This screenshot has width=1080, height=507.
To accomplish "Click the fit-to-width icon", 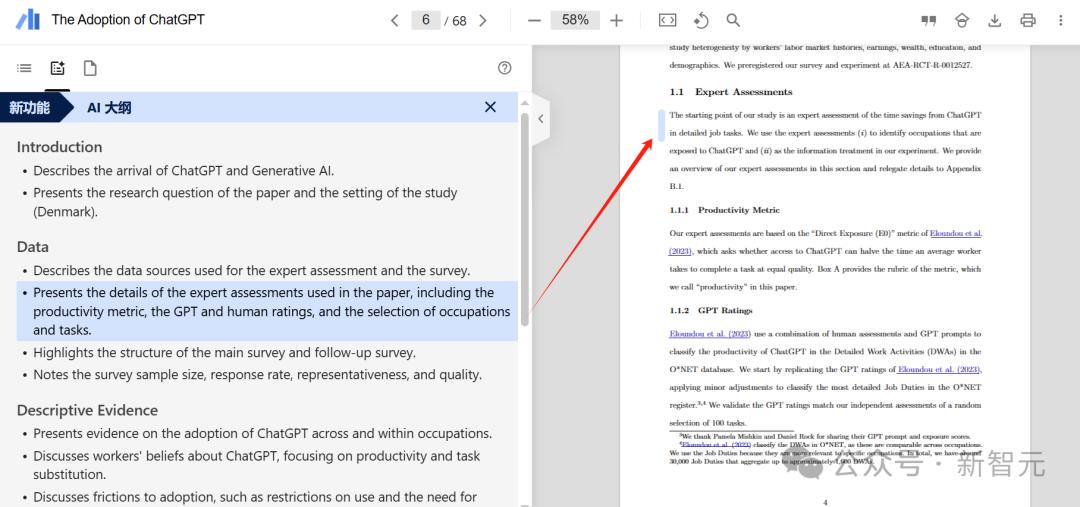I will click(x=668, y=20).
